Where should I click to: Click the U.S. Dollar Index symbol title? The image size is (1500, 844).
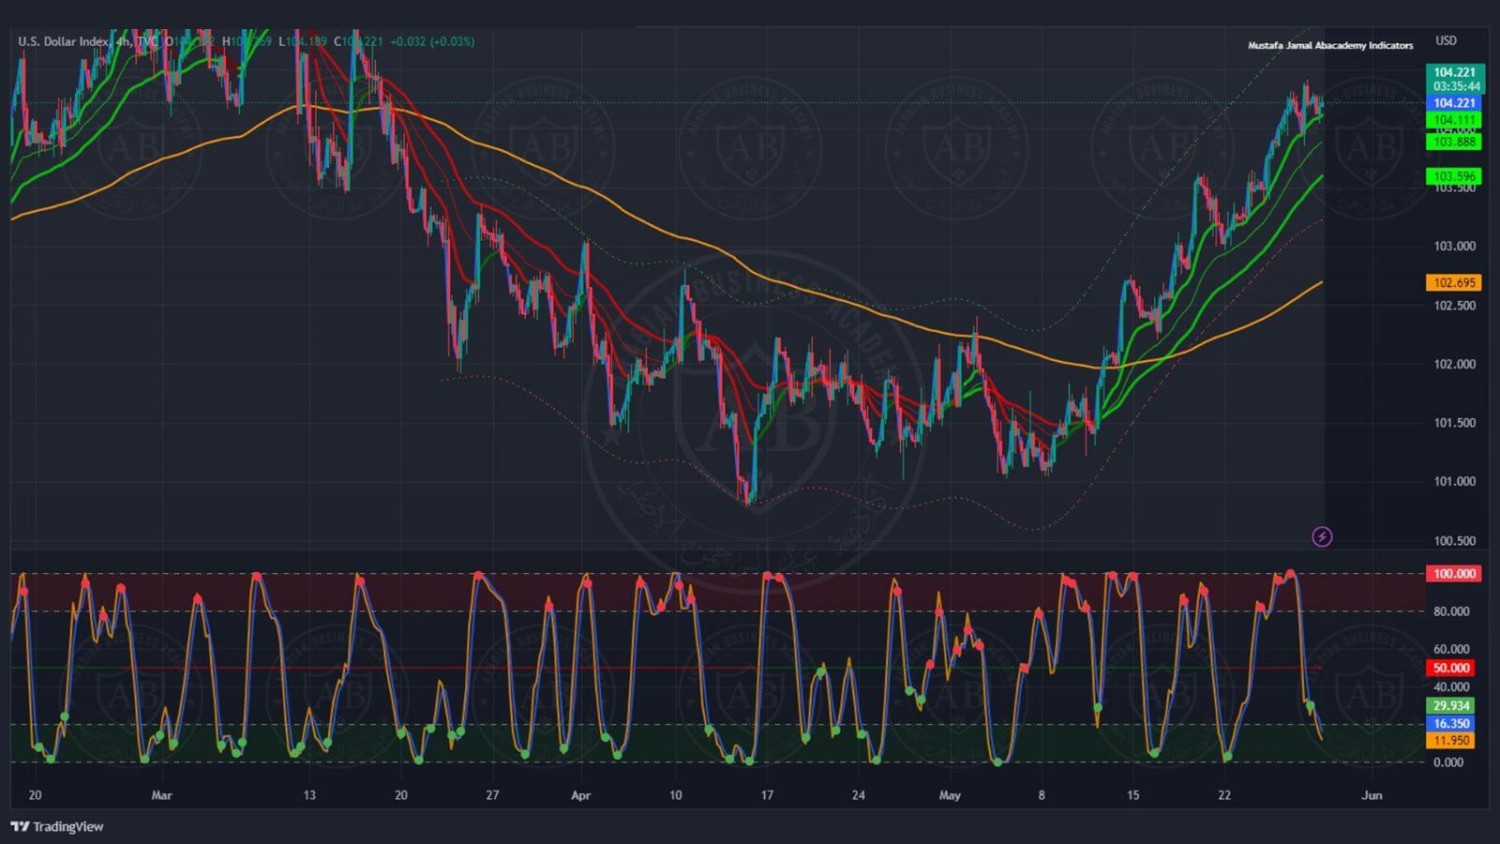tap(63, 41)
